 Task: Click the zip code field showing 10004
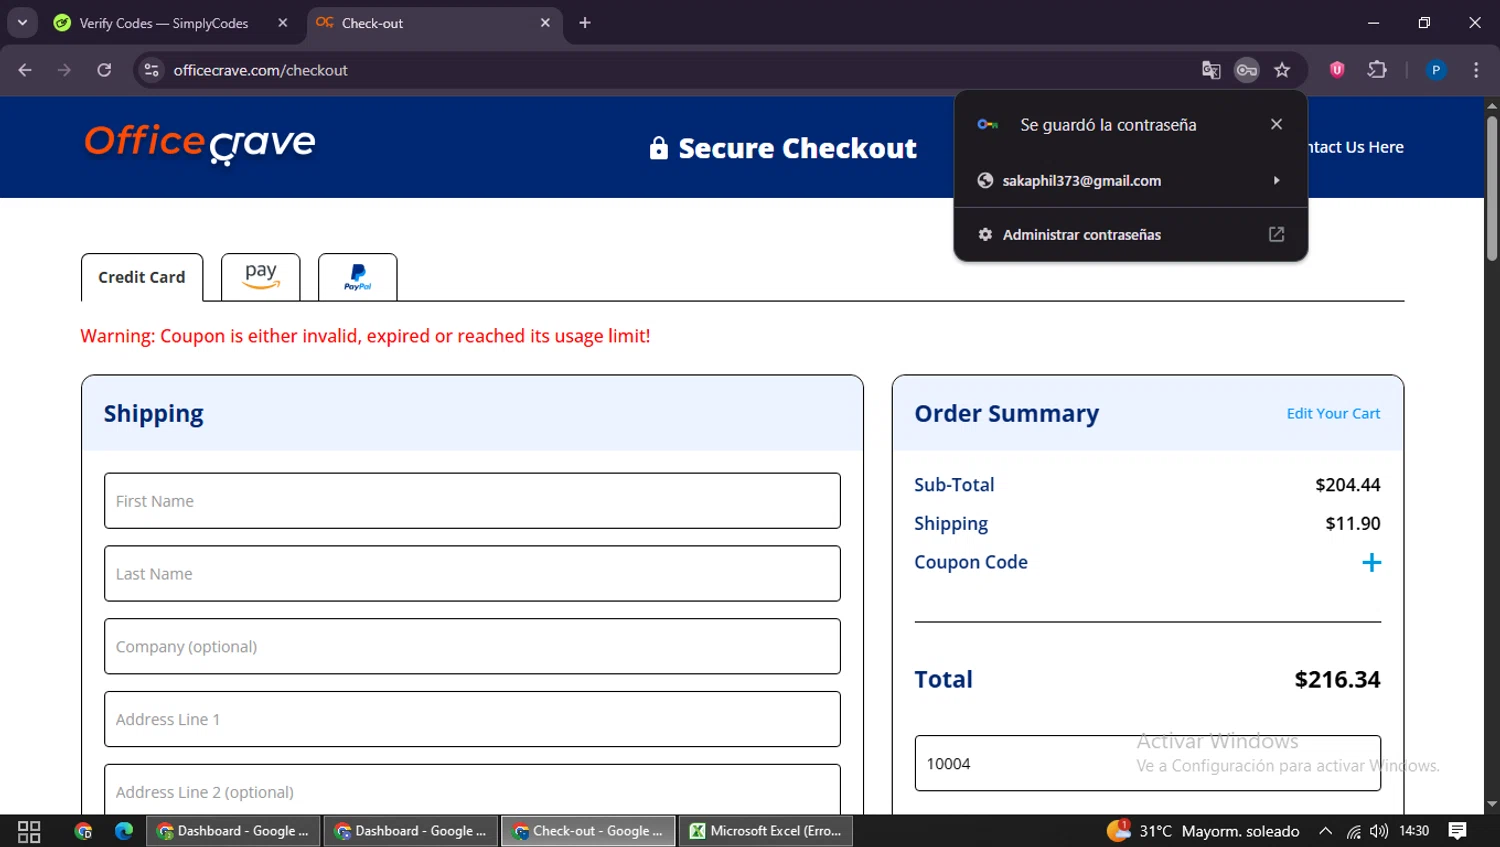1147,764
